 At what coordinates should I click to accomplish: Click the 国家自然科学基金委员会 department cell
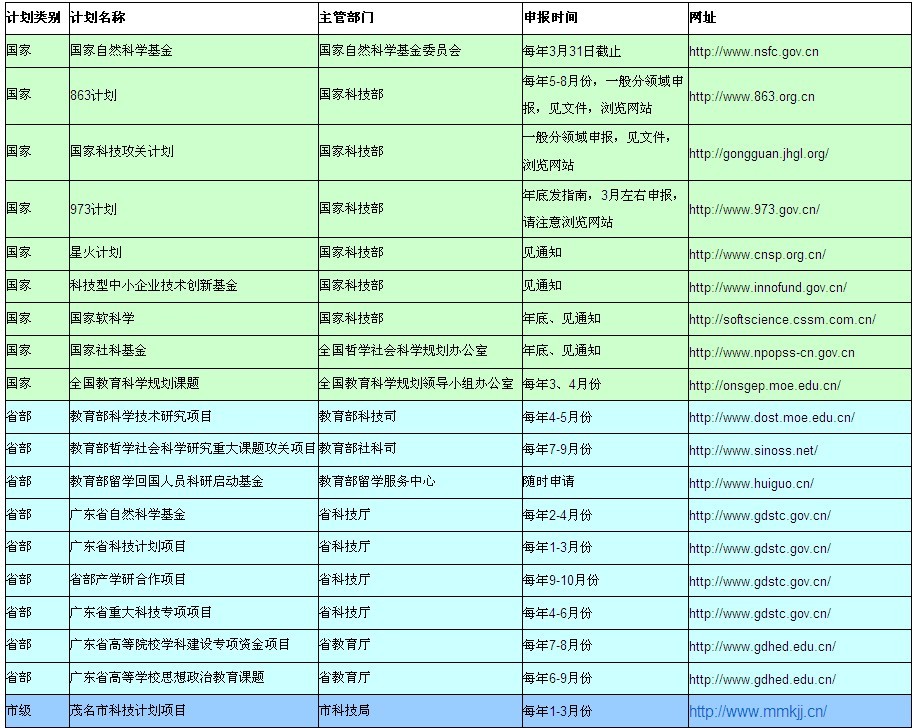pyautogui.click(x=420, y=51)
